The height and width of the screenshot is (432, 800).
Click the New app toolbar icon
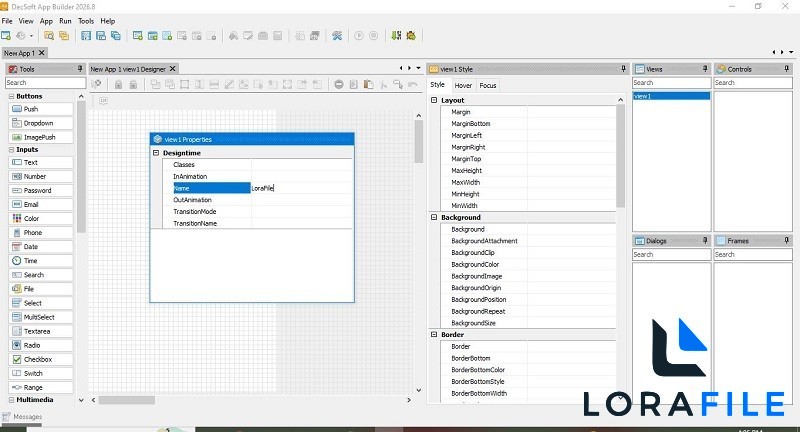point(6,36)
